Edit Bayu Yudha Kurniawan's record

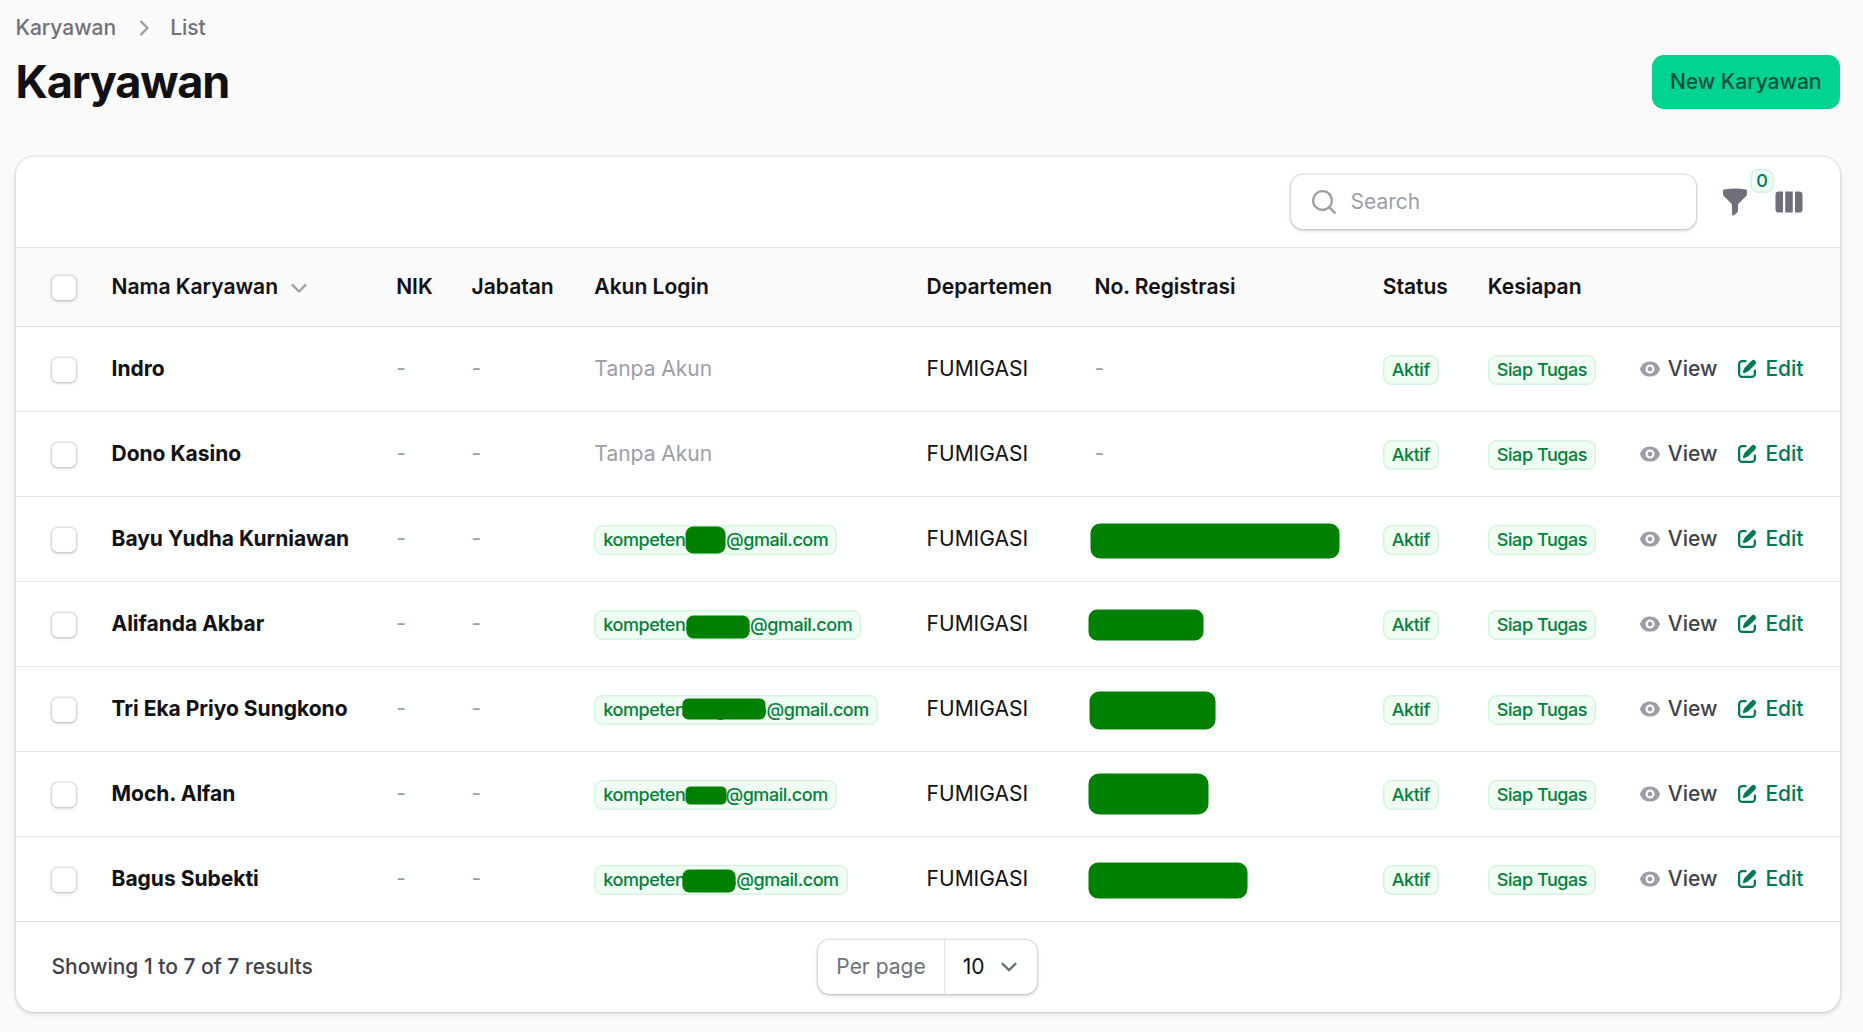[1770, 539]
